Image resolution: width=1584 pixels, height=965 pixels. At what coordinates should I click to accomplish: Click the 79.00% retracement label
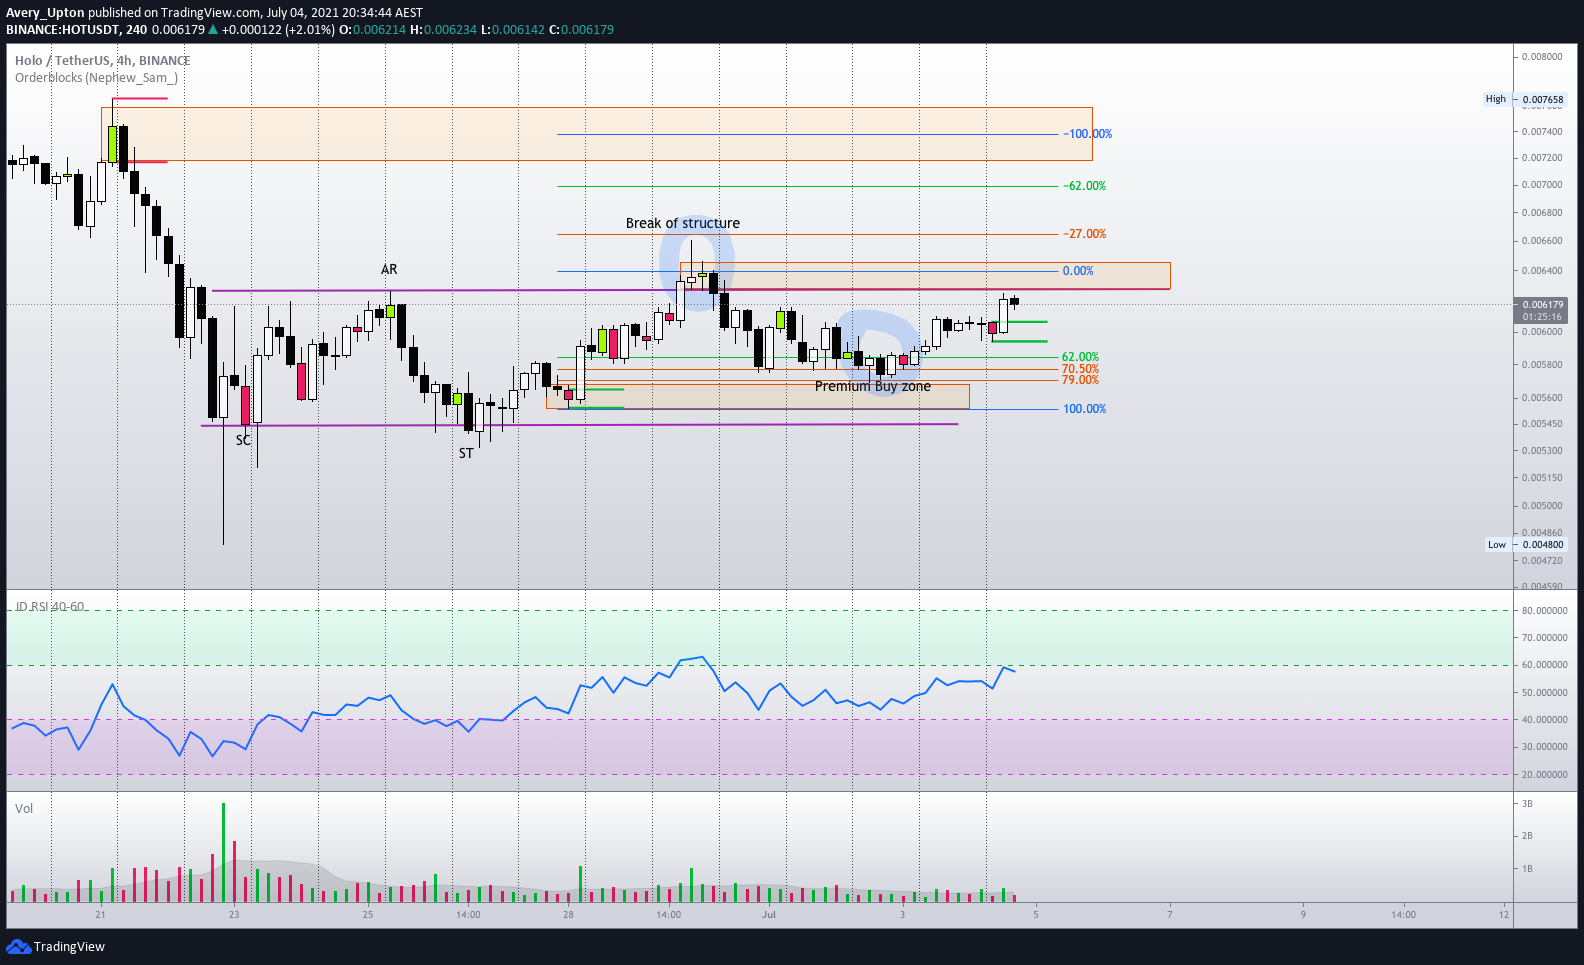point(1080,380)
